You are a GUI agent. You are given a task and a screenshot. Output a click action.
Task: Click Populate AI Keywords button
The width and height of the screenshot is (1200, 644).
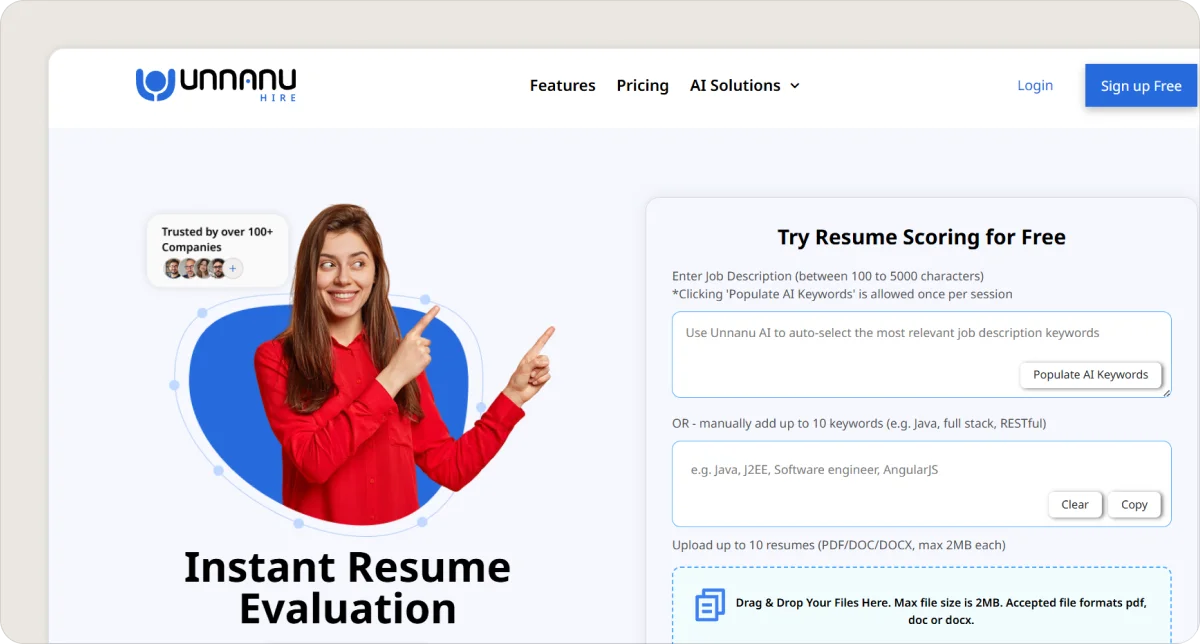(1090, 375)
